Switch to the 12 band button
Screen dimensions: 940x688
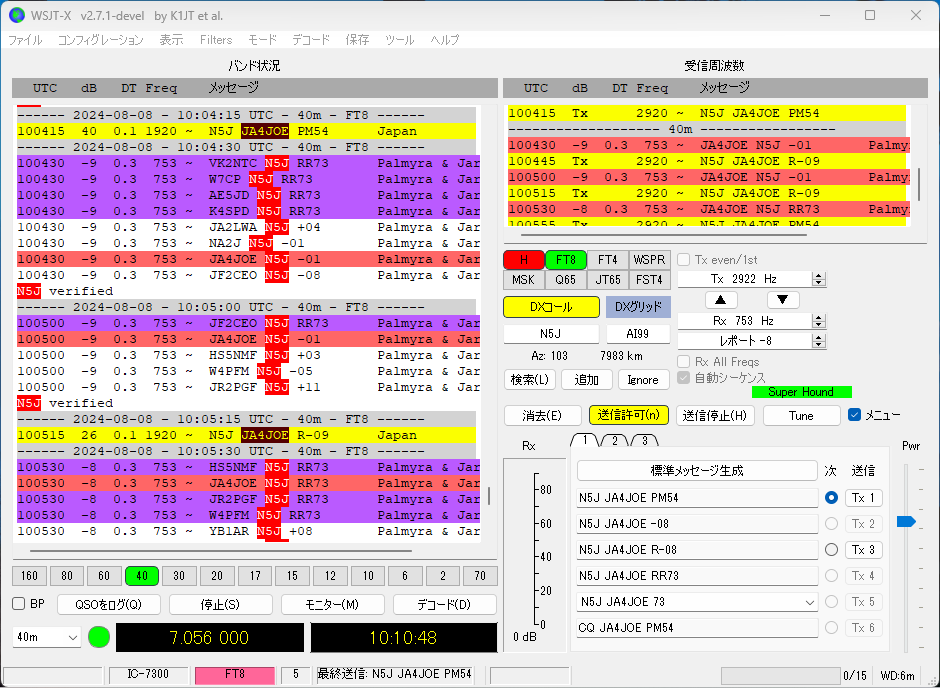pos(330,576)
